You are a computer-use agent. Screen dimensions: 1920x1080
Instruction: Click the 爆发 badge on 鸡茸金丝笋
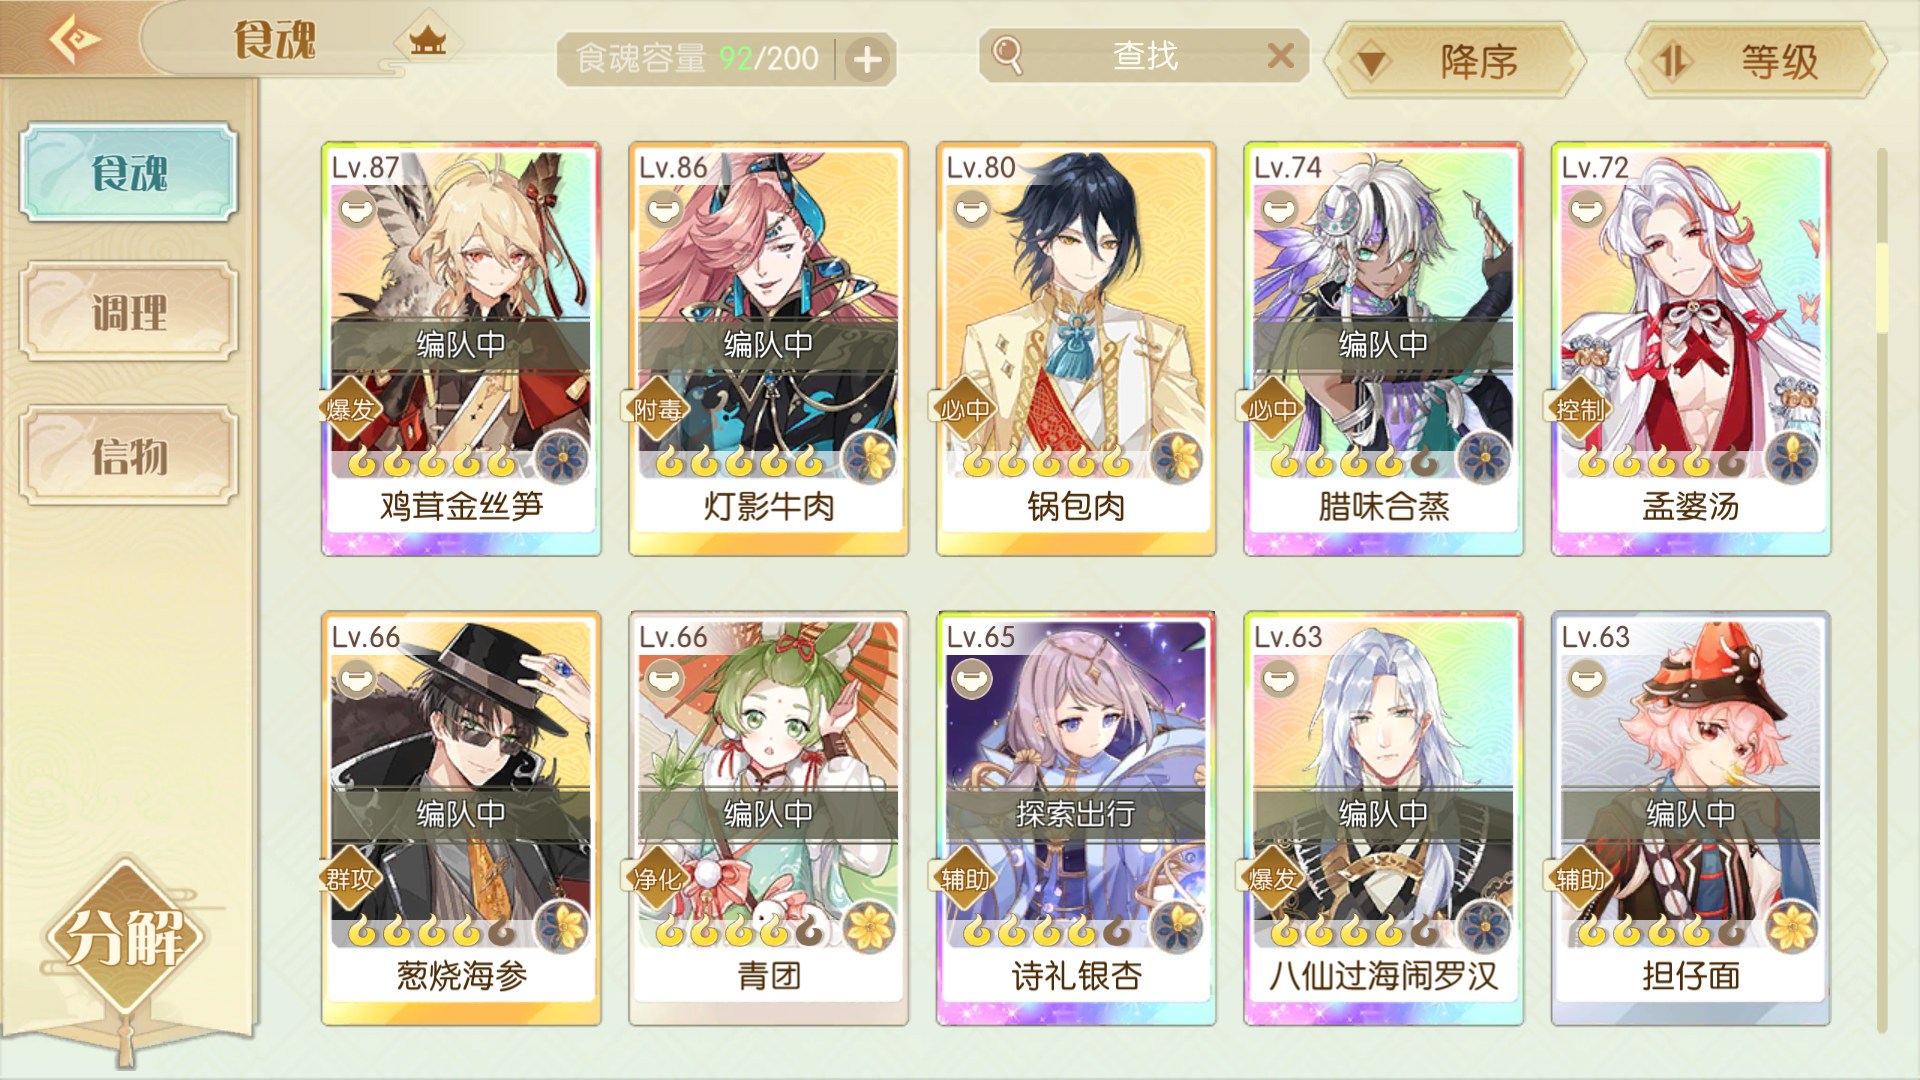tap(351, 408)
